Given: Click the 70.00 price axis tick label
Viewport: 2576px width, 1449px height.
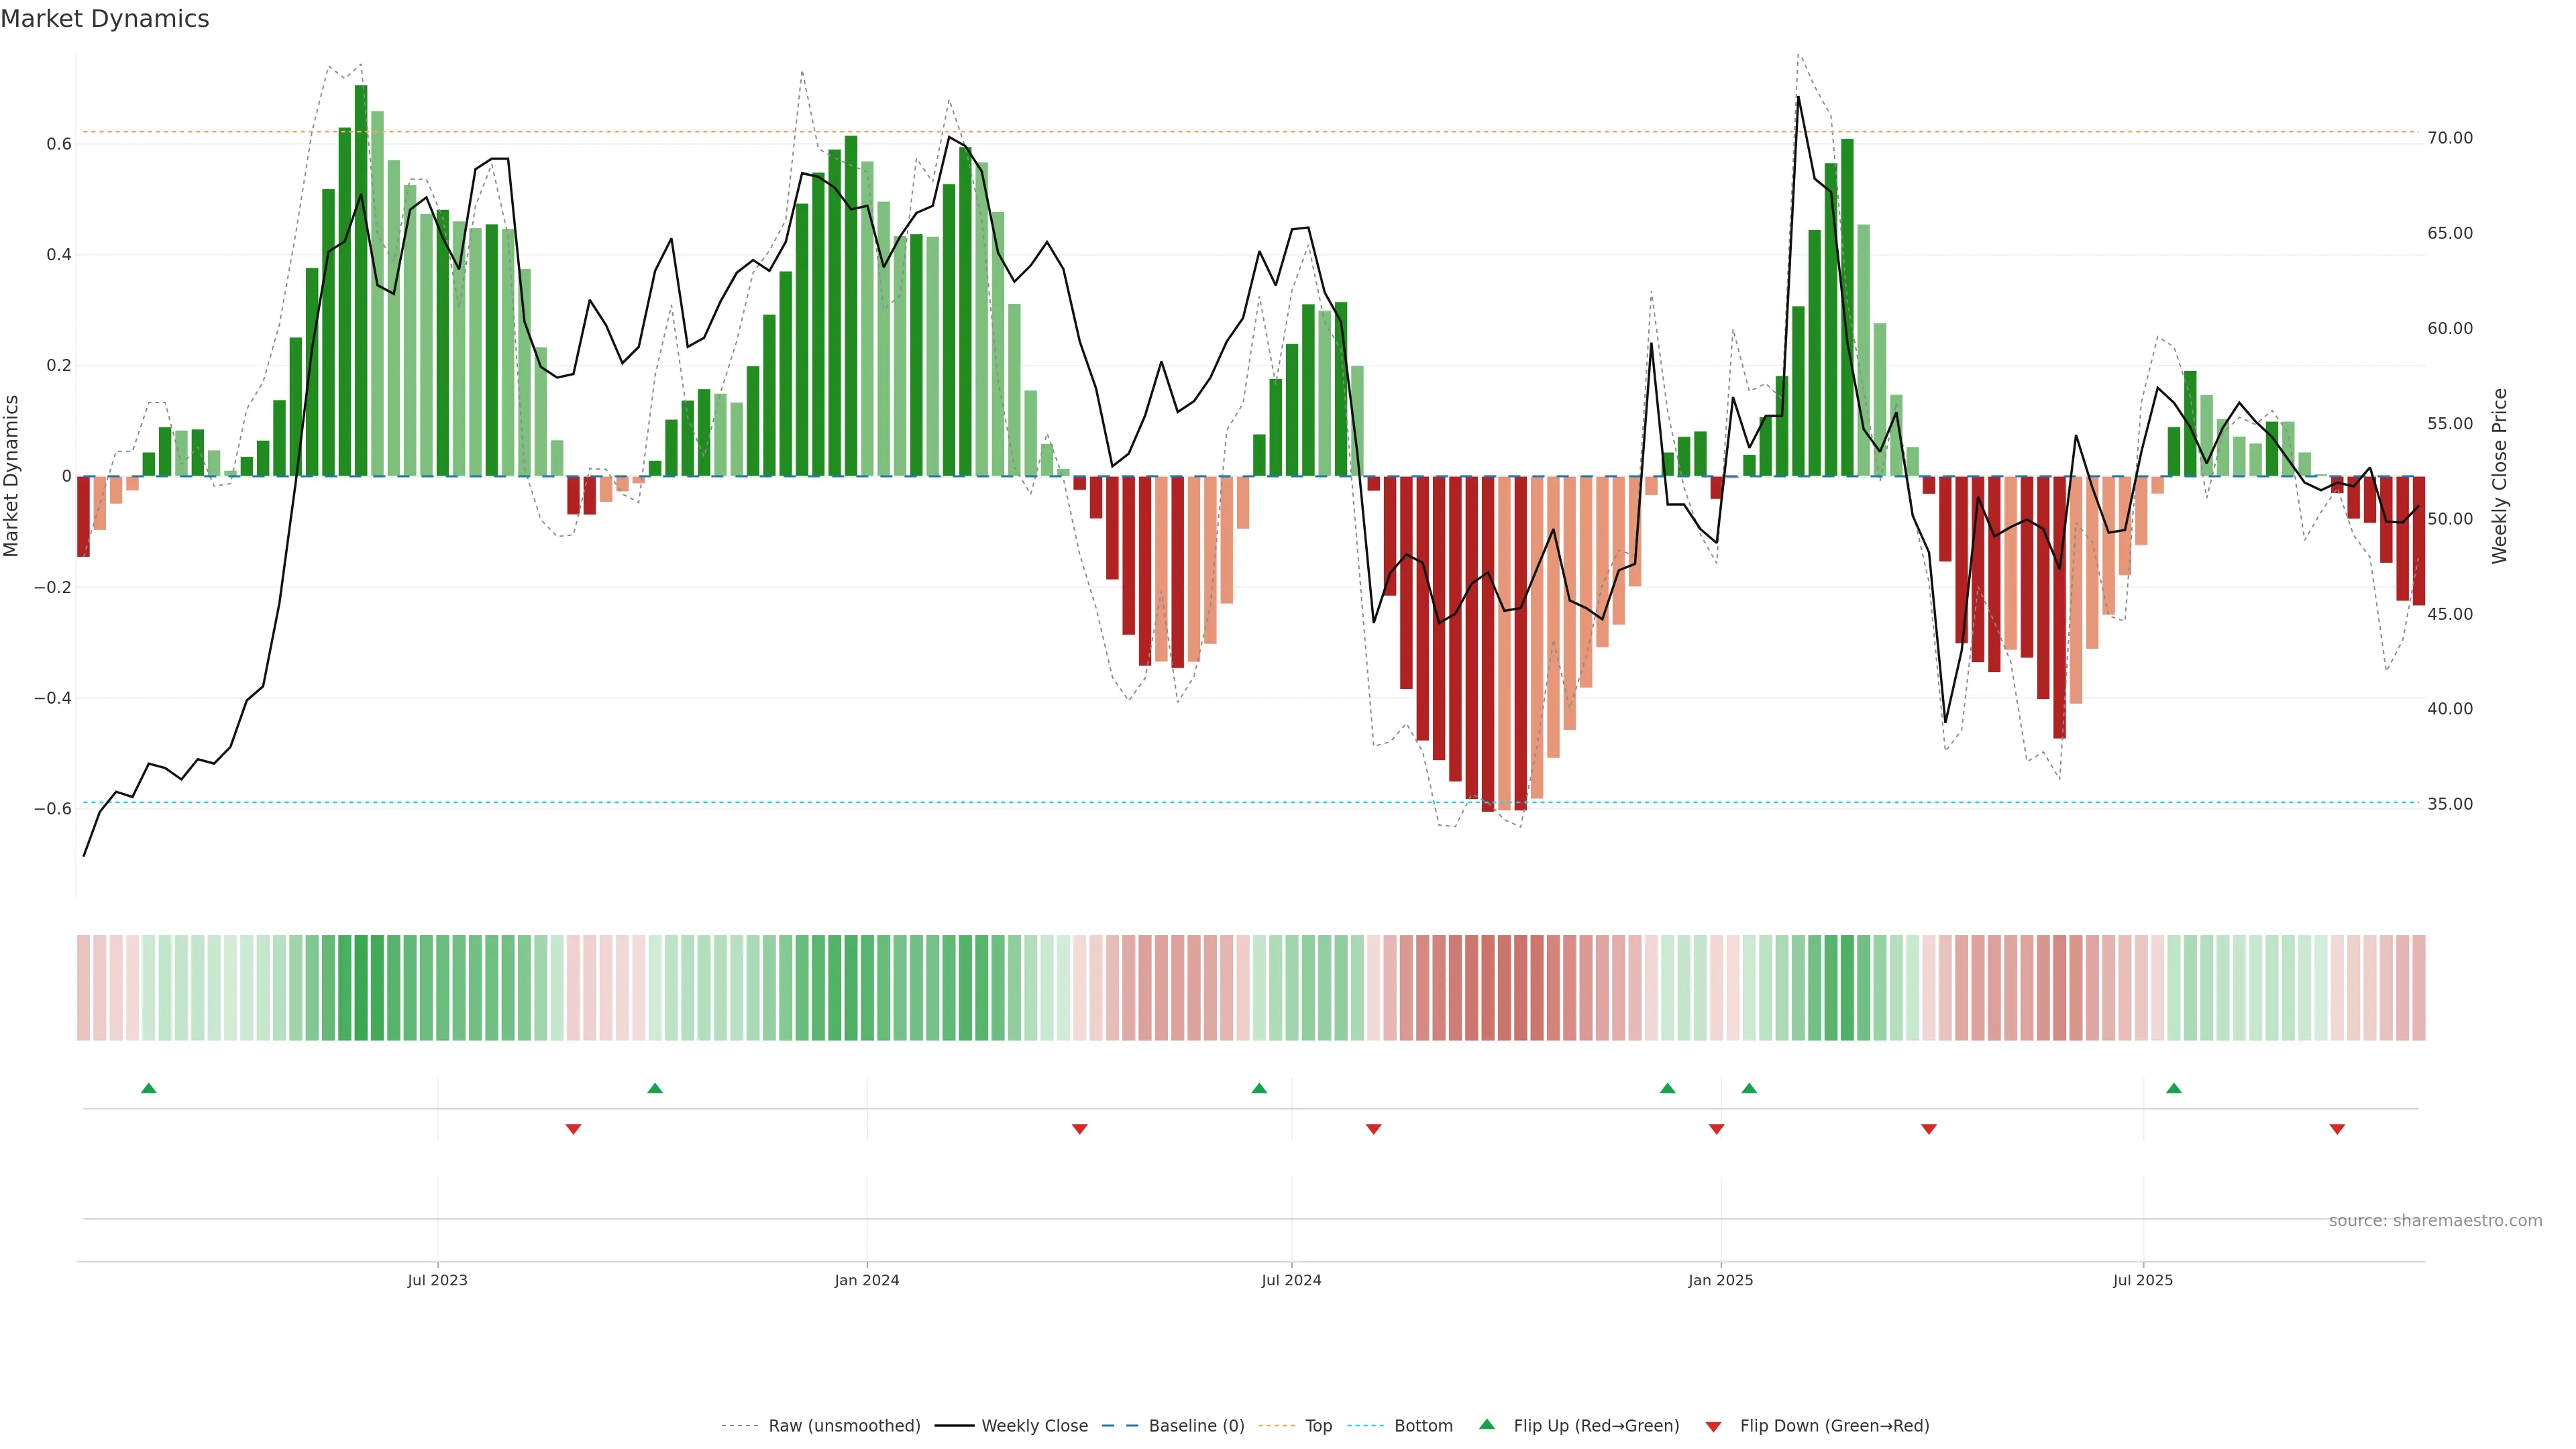Looking at the screenshot, I should pos(2450,138).
